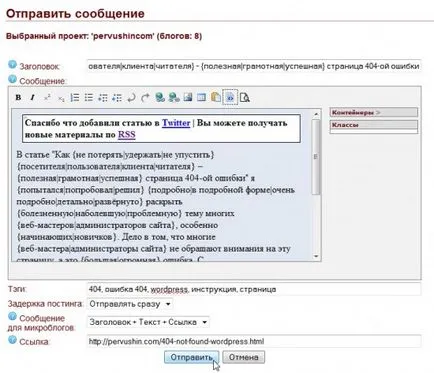Toggle HTML source view in the editor
434x373 pixels.
tap(230, 97)
